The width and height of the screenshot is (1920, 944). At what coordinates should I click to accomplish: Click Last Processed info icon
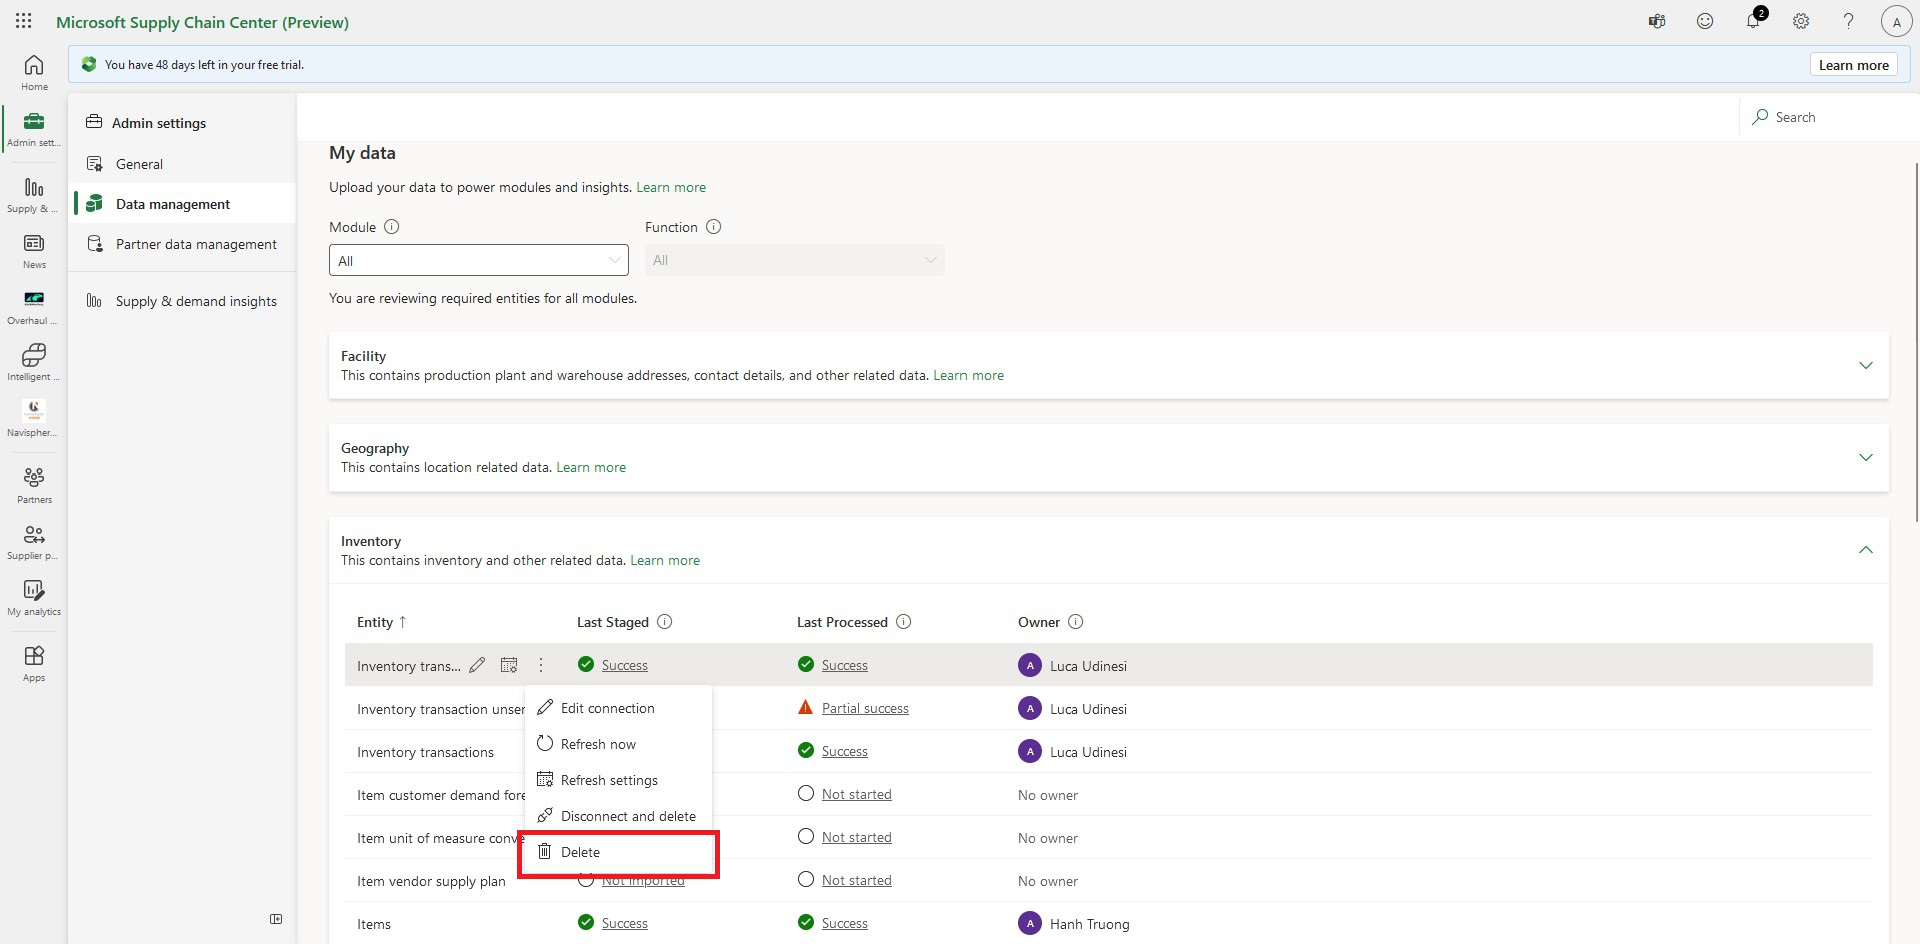tap(904, 622)
